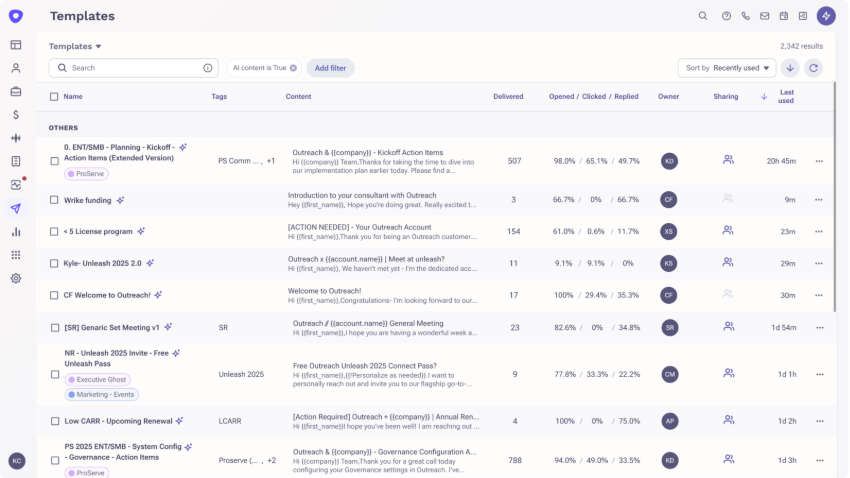
Task: Check the [SR] Genaric Set Meeting v1 row
Action: (55, 327)
